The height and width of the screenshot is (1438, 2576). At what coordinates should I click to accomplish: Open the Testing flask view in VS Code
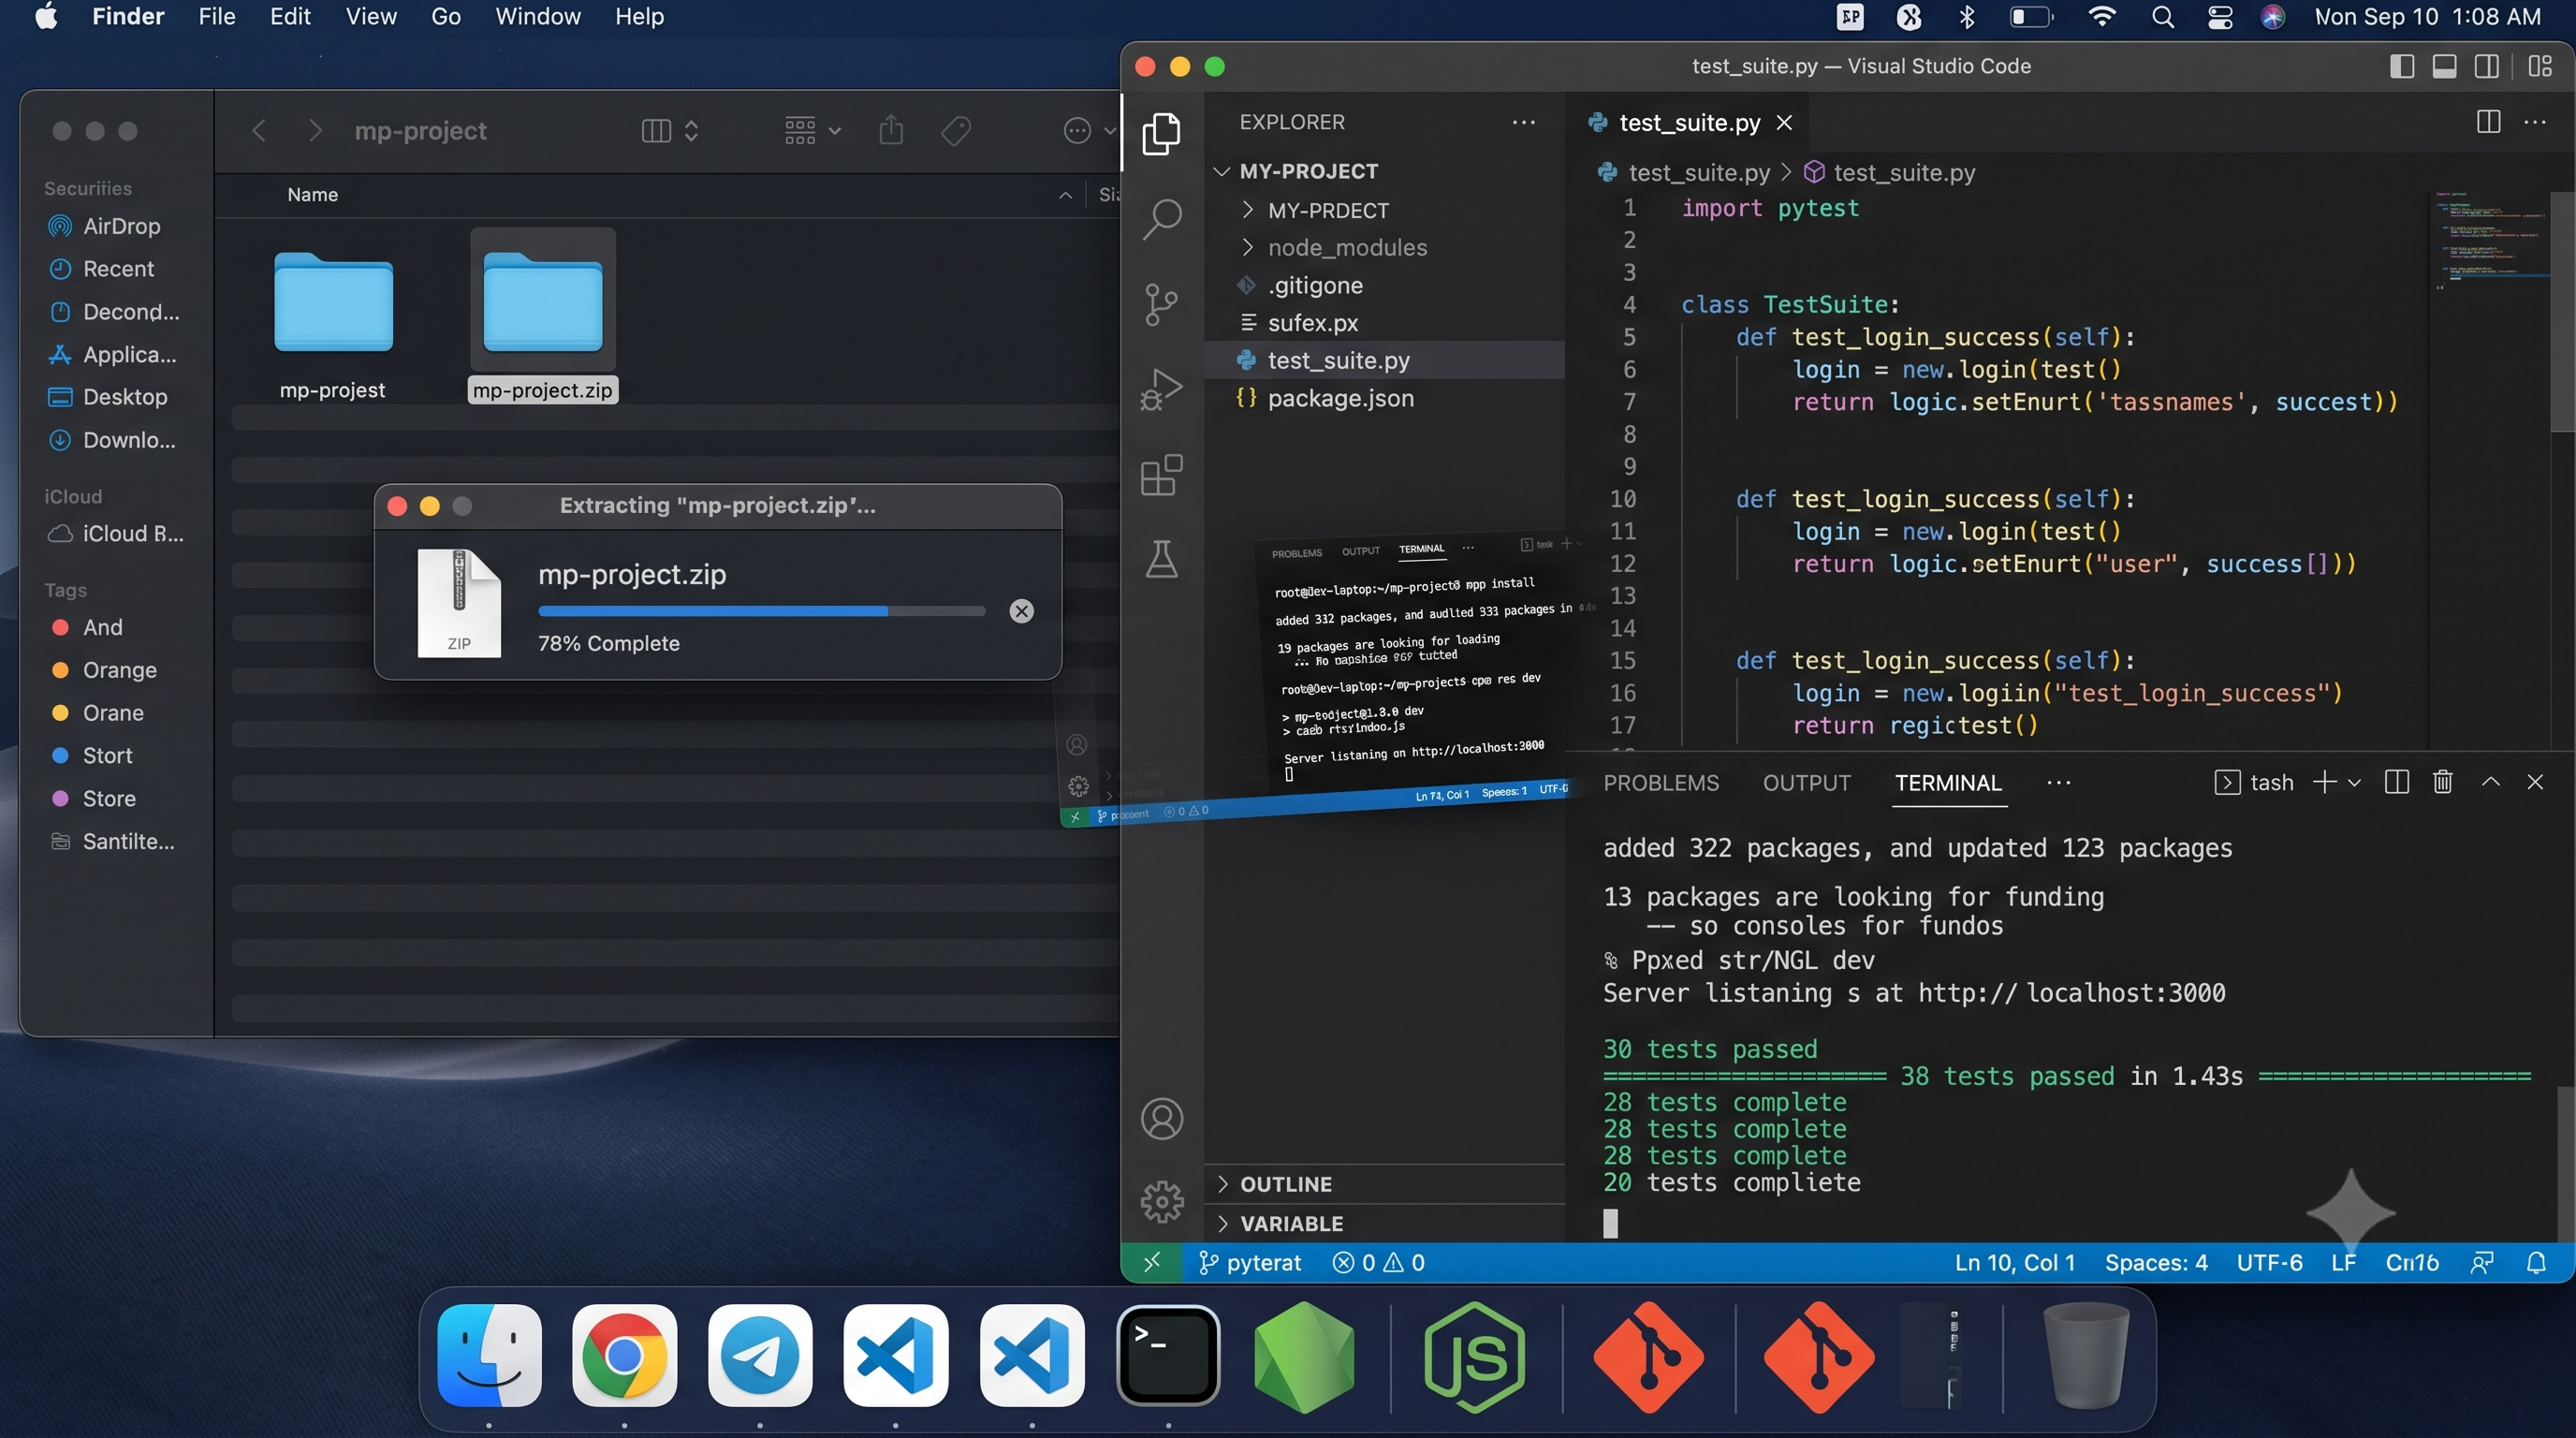1161,559
